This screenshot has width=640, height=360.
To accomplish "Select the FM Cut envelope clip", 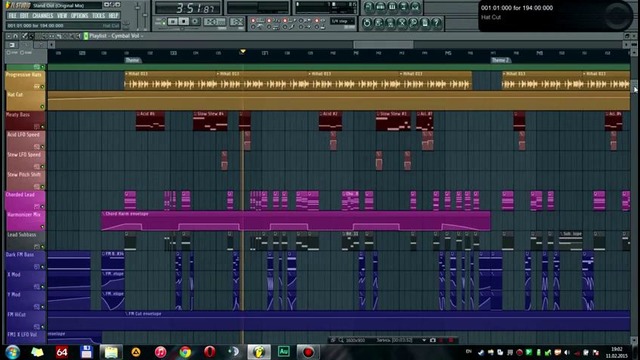I will [x=377, y=321].
